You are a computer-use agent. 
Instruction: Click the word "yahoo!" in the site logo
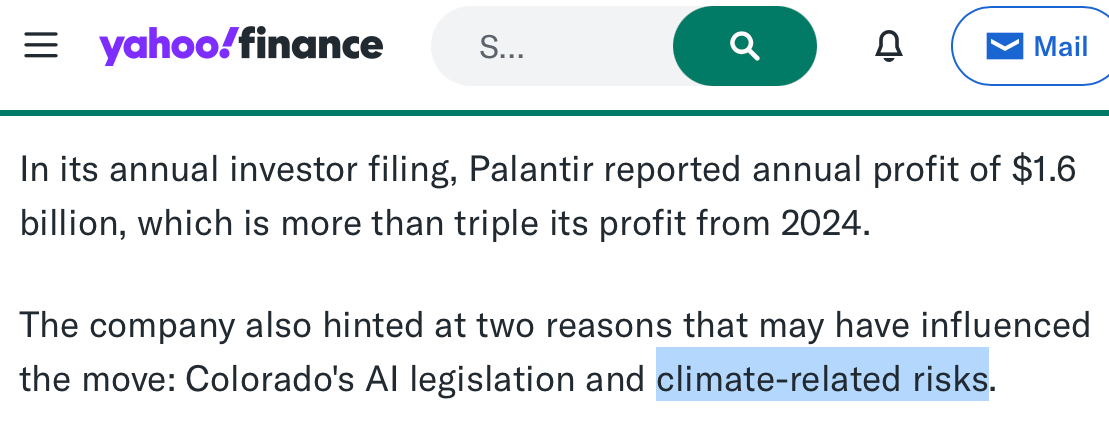(x=168, y=46)
